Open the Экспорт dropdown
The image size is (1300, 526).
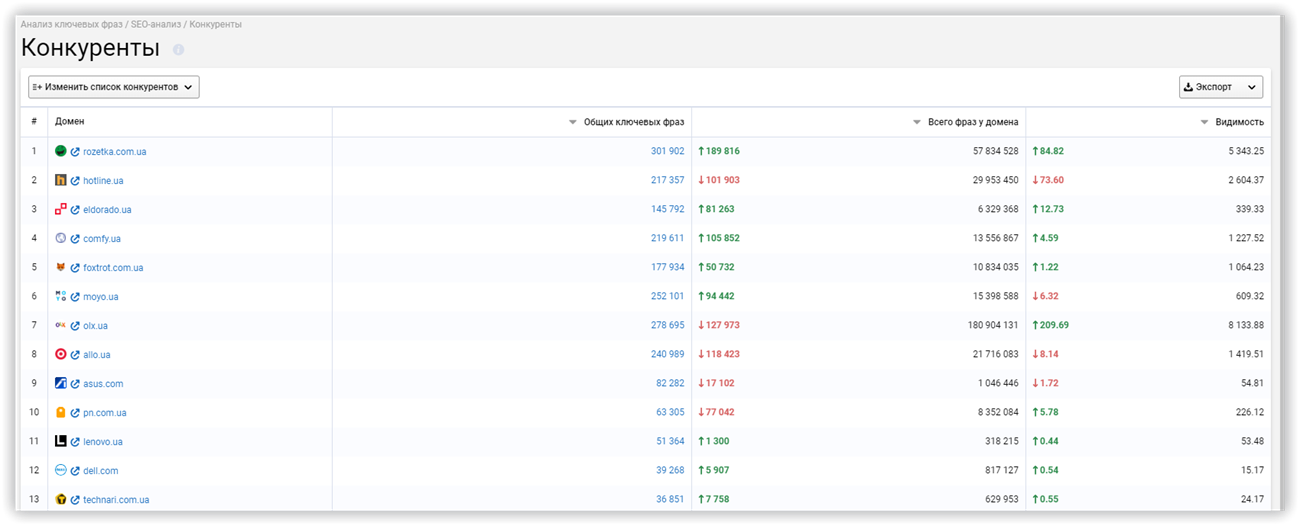point(1221,87)
